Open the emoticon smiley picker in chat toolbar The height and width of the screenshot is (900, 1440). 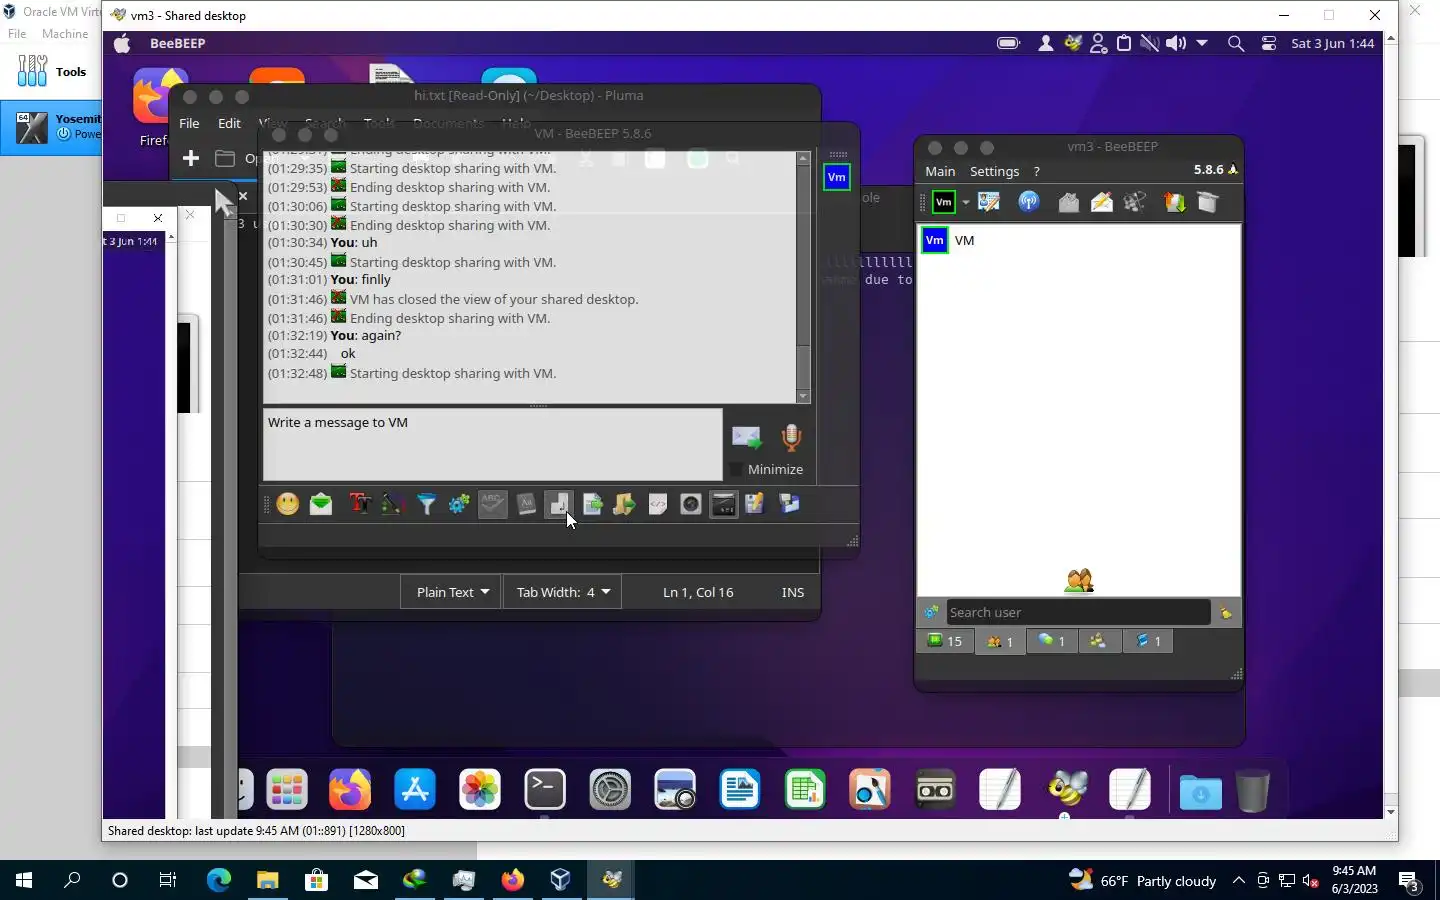tap(288, 504)
